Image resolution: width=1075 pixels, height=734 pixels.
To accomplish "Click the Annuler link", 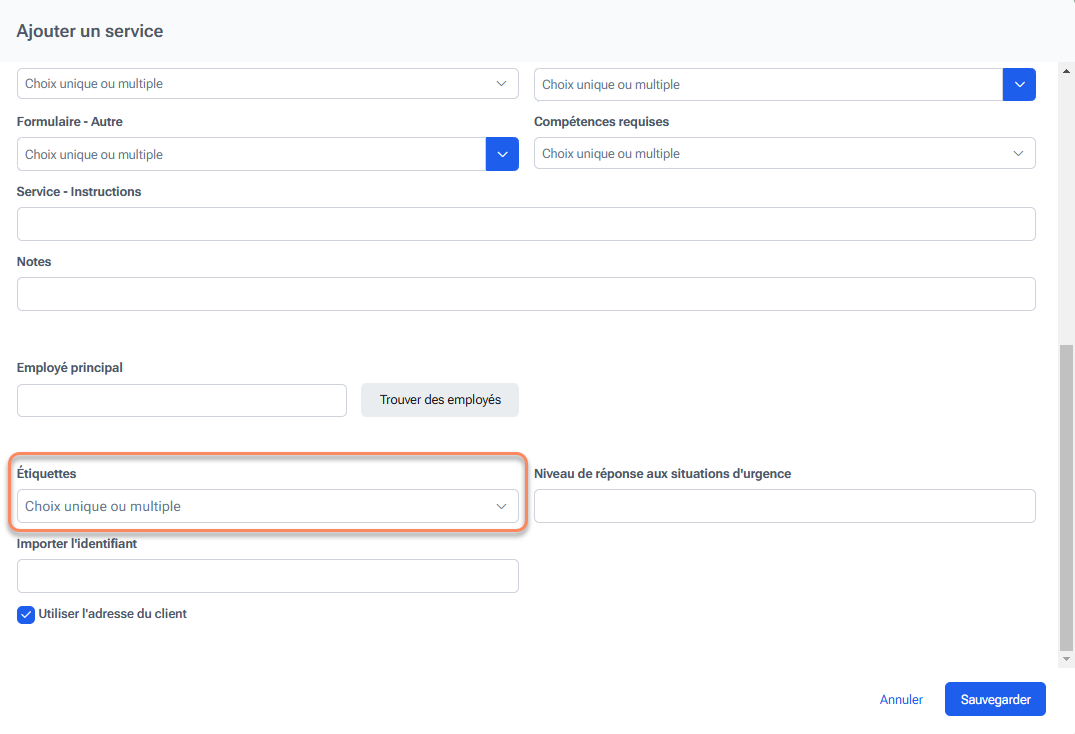I will [901, 700].
